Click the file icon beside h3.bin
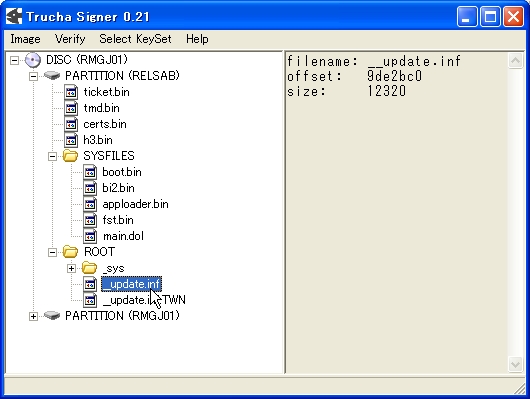The height and width of the screenshot is (399, 530). point(71,140)
